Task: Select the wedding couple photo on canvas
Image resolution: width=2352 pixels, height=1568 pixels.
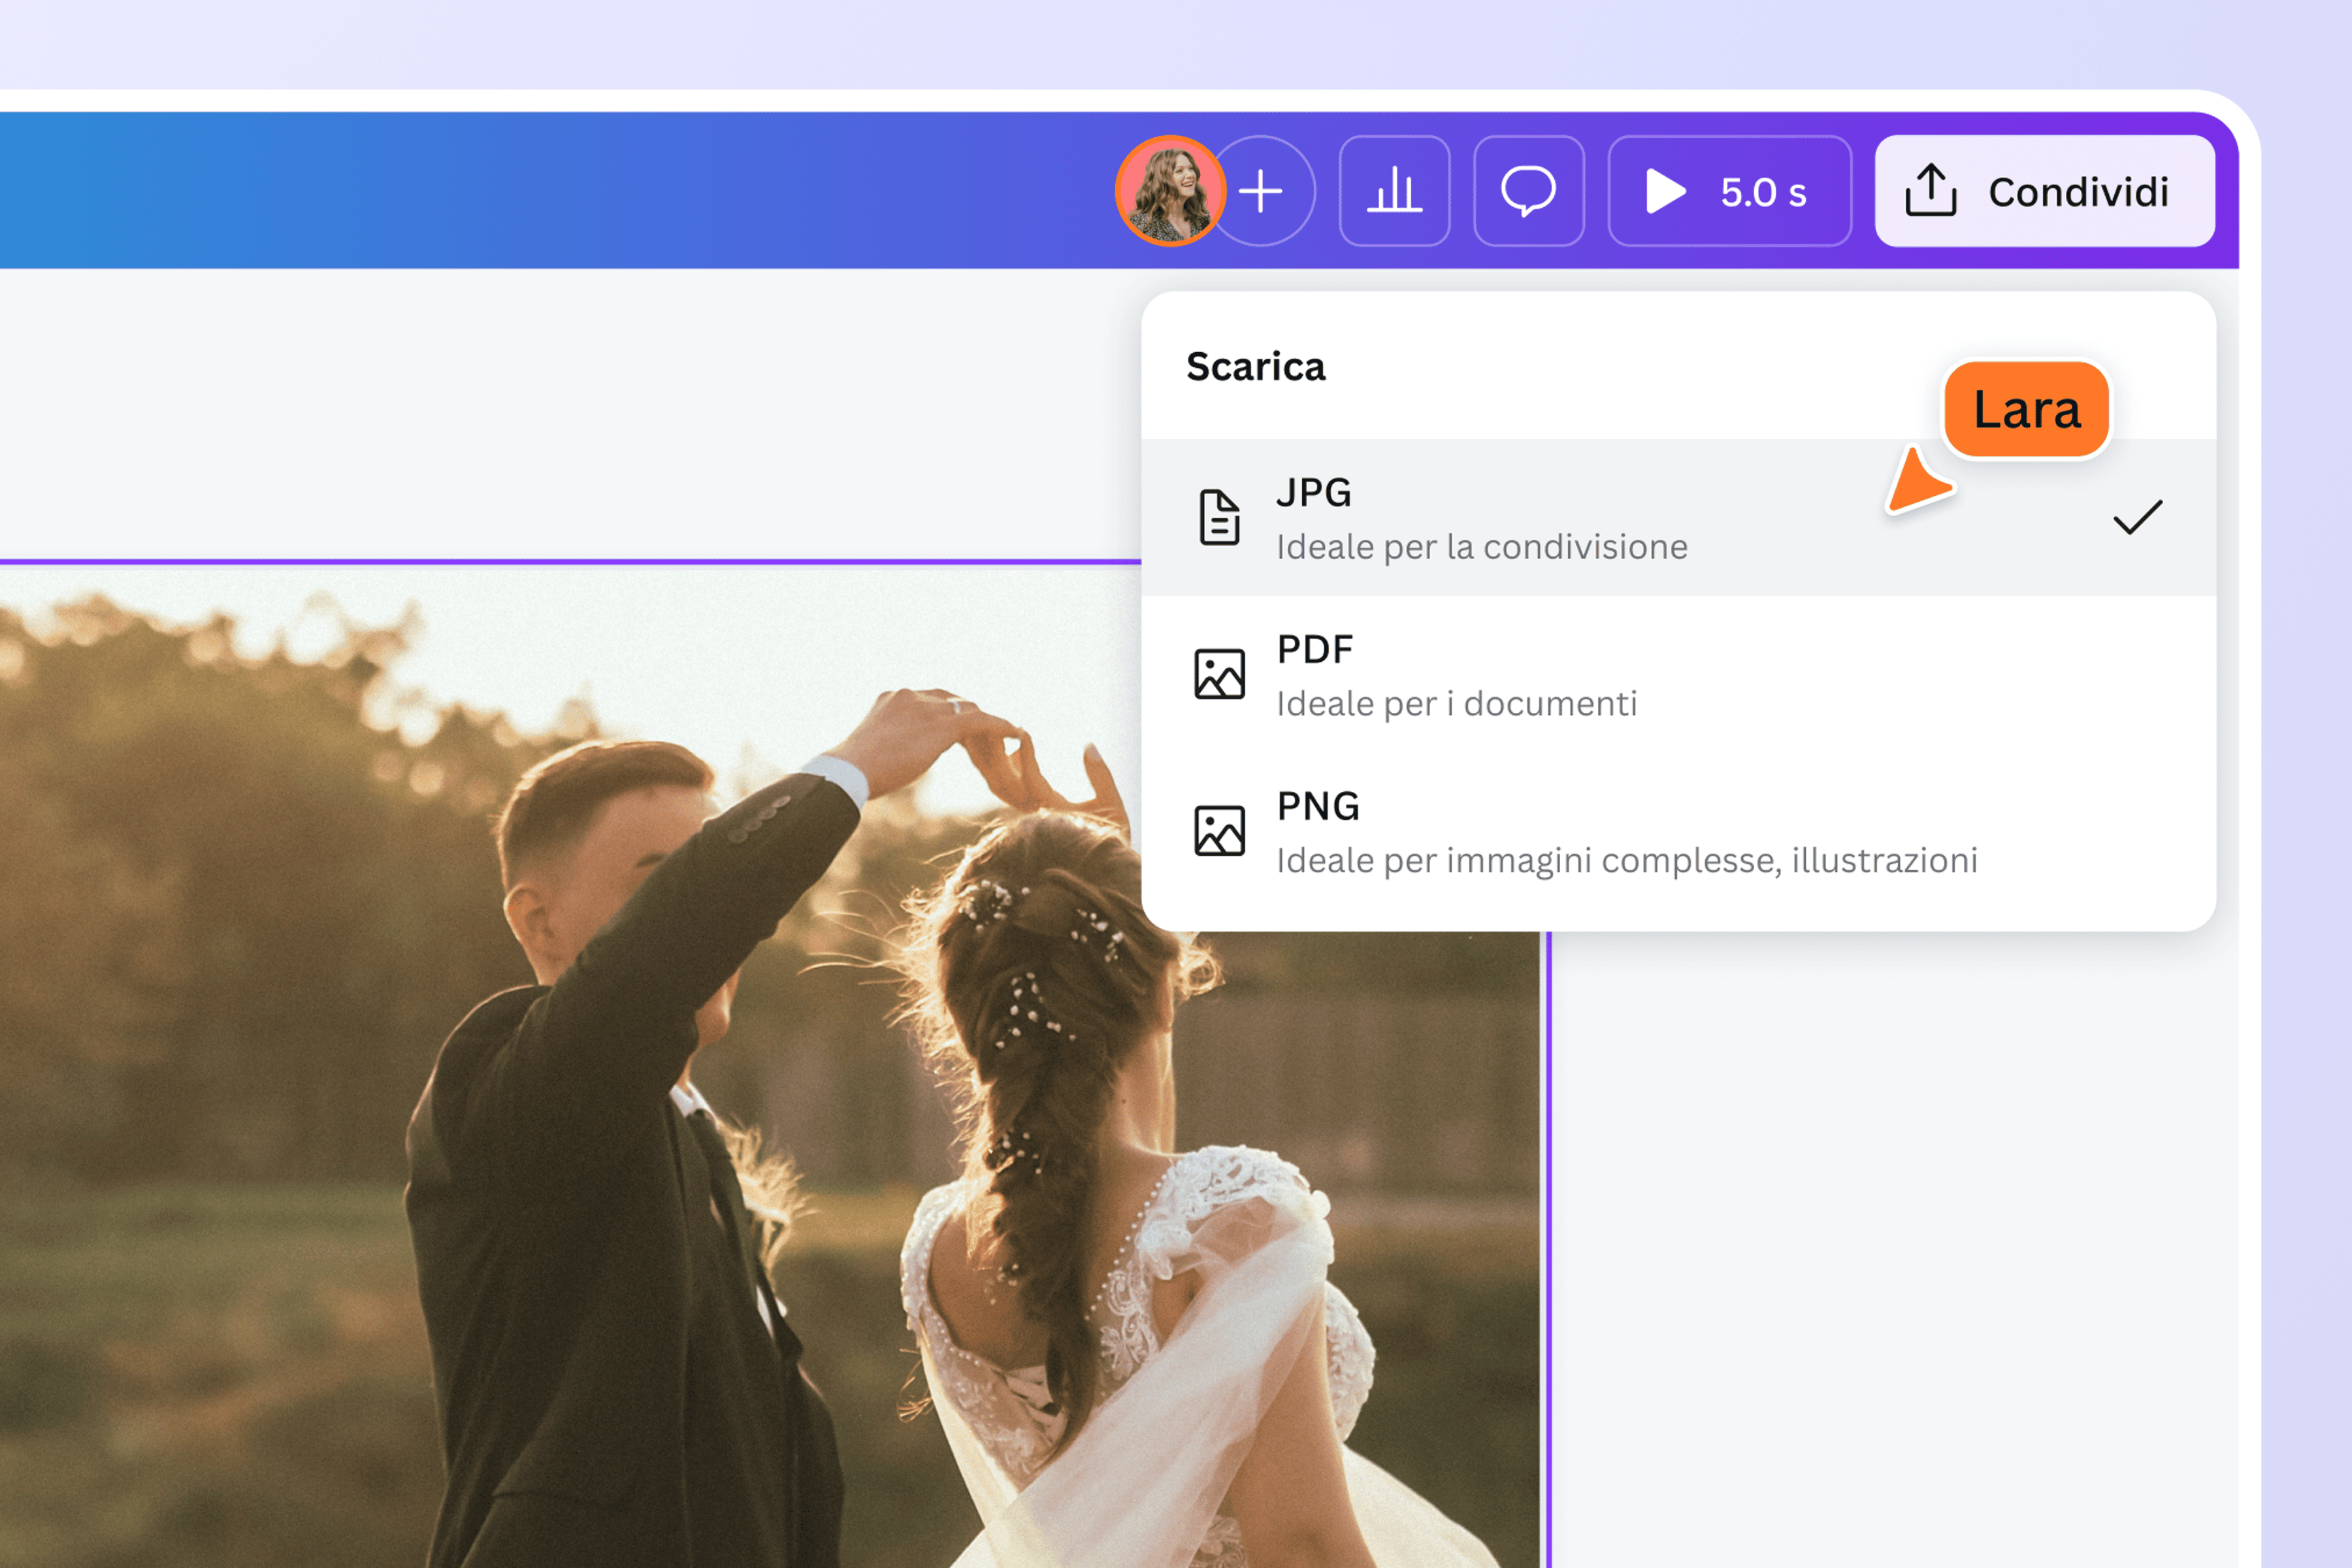Action: pos(770,1065)
